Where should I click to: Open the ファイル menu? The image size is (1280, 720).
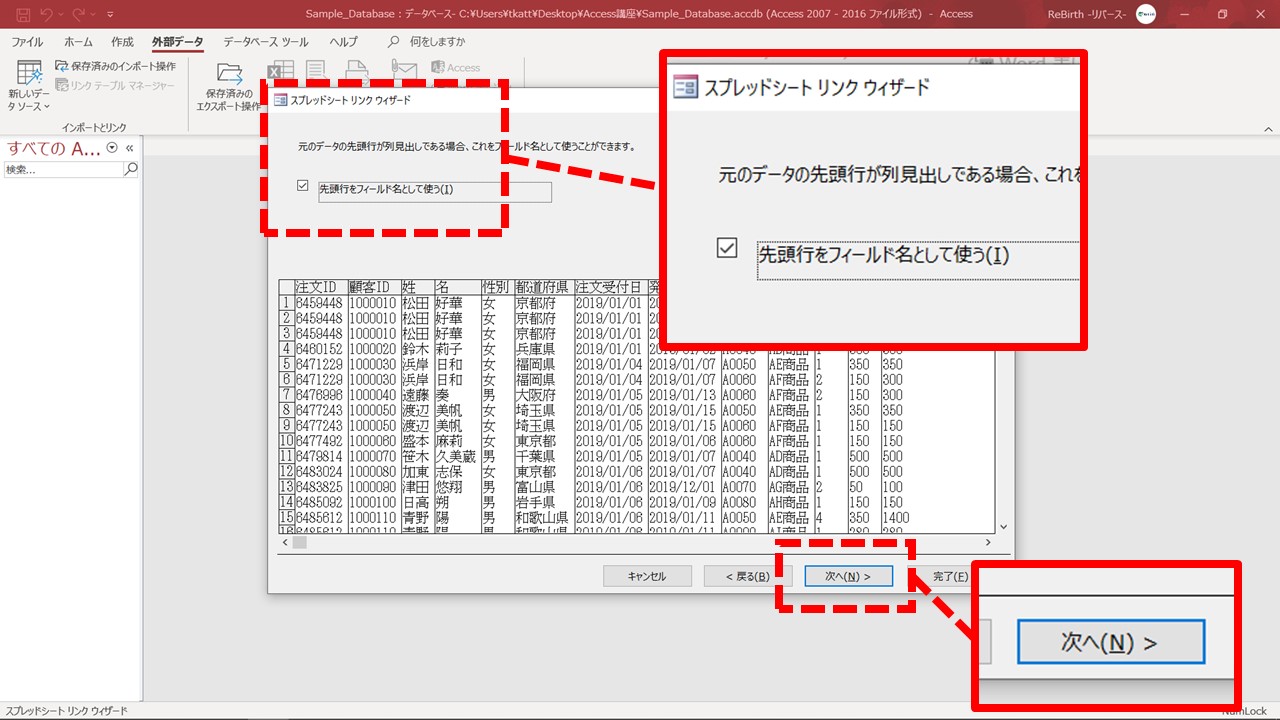pyautogui.click(x=27, y=42)
